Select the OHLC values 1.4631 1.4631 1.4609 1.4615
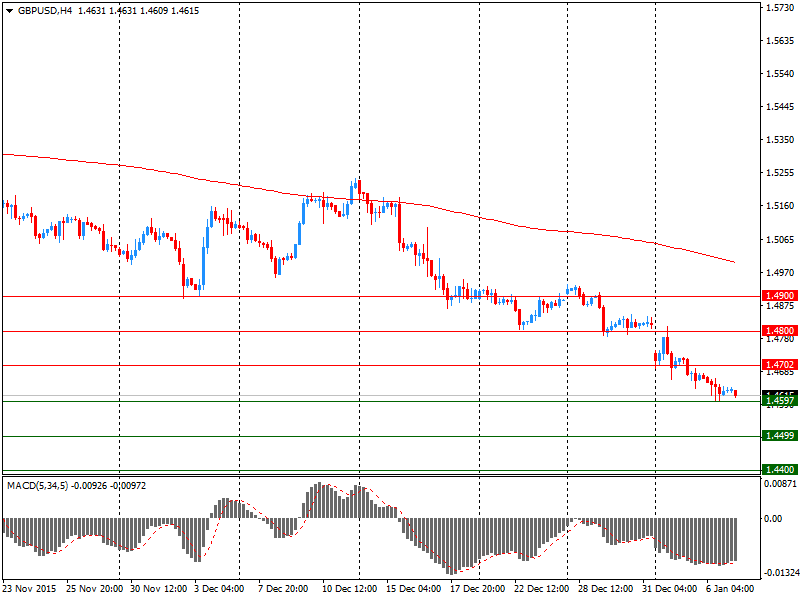This screenshot has height=600, width=800. tap(138, 11)
